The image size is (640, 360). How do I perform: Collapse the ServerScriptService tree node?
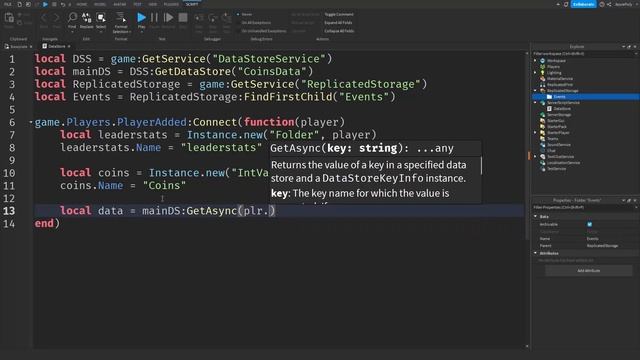tap(536, 103)
